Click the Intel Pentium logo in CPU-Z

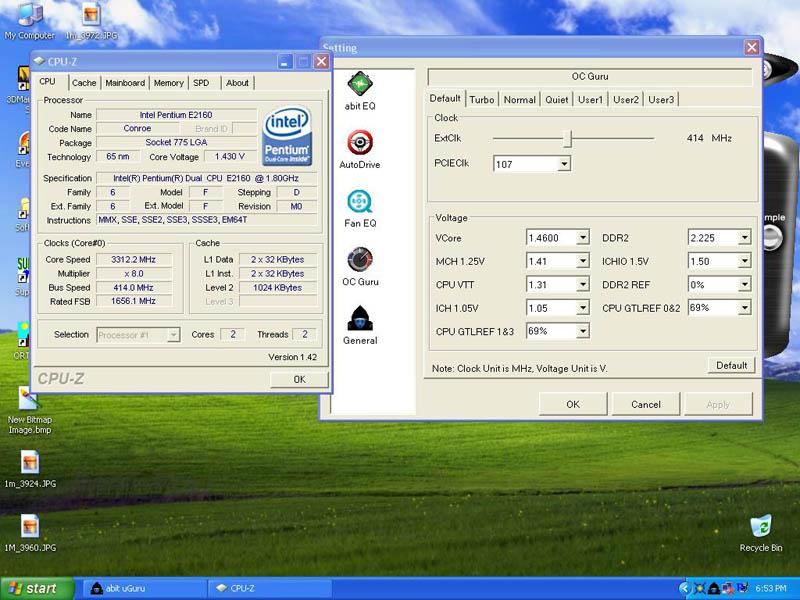[x=287, y=136]
